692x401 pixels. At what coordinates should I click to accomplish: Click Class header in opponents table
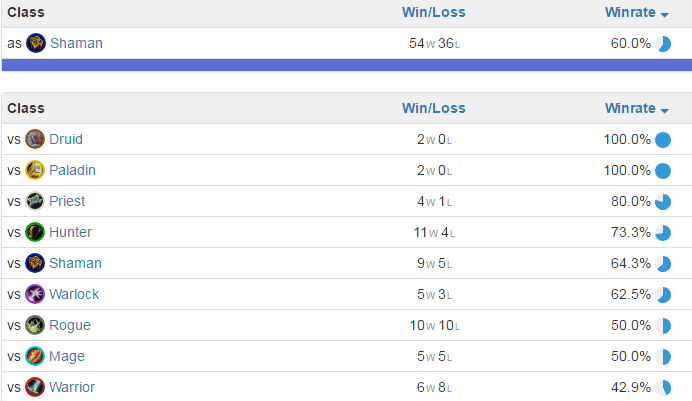26,109
